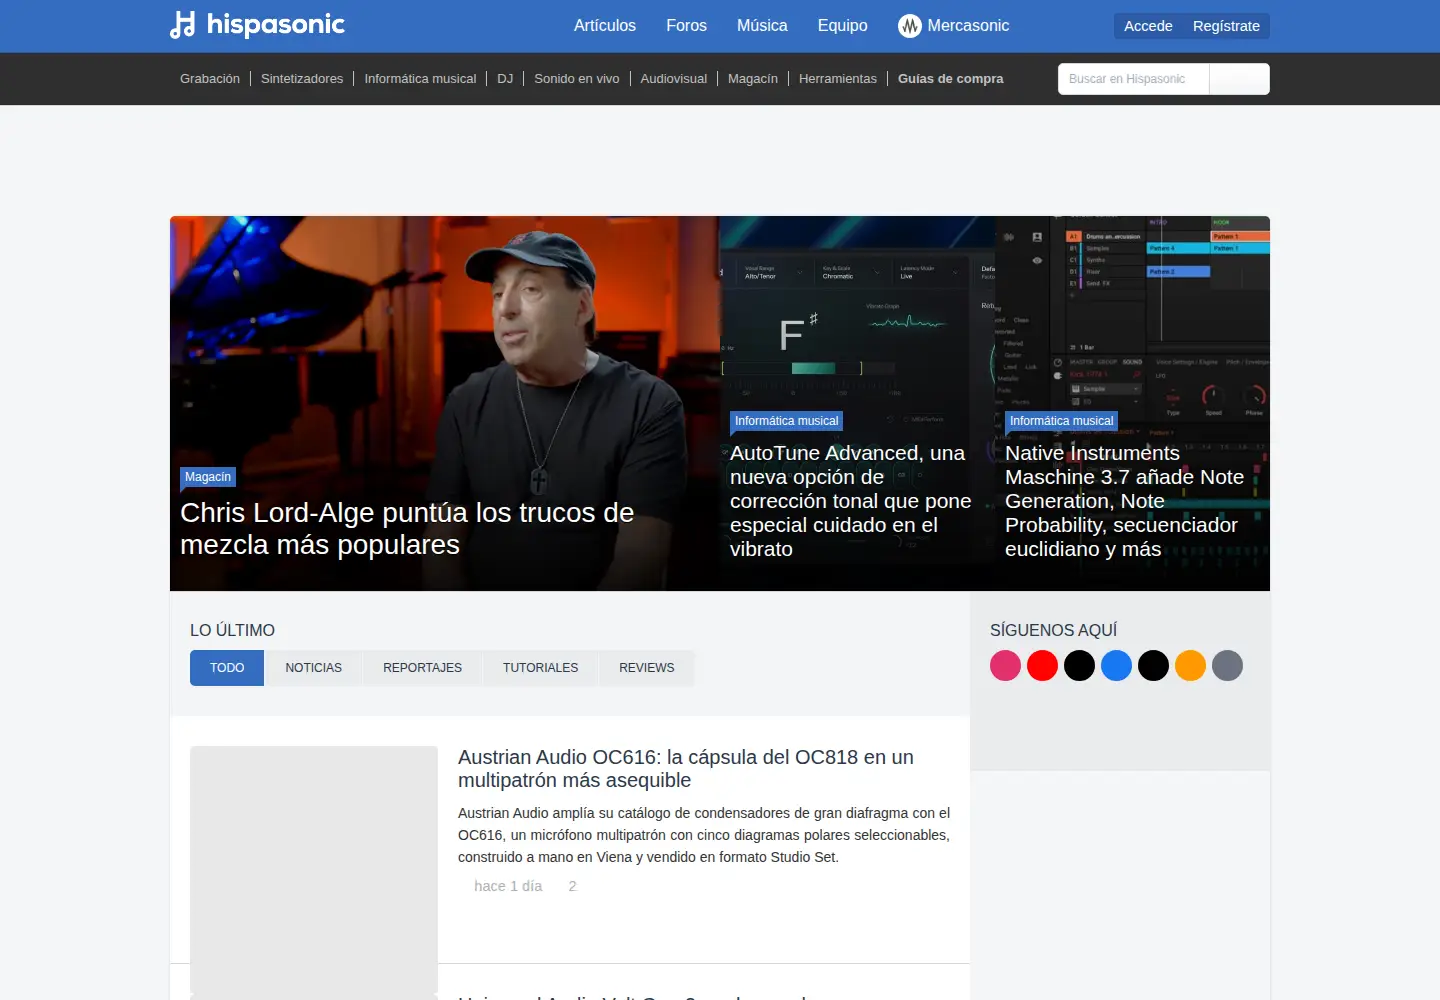Open the Magacín navigation link
The width and height of the screenshot is (1440, 1000).
click(753, 79)
